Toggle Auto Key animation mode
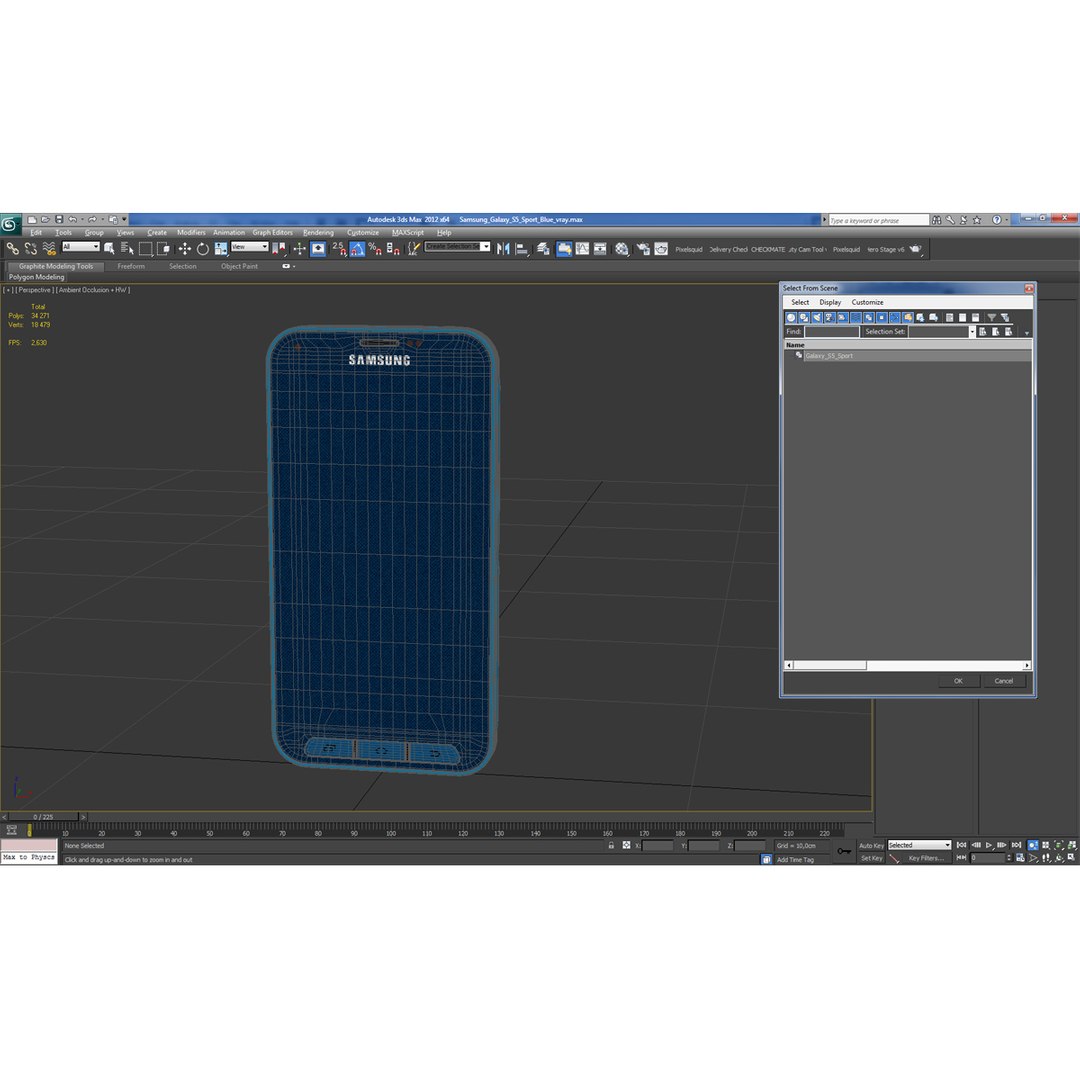 (871, 845)
